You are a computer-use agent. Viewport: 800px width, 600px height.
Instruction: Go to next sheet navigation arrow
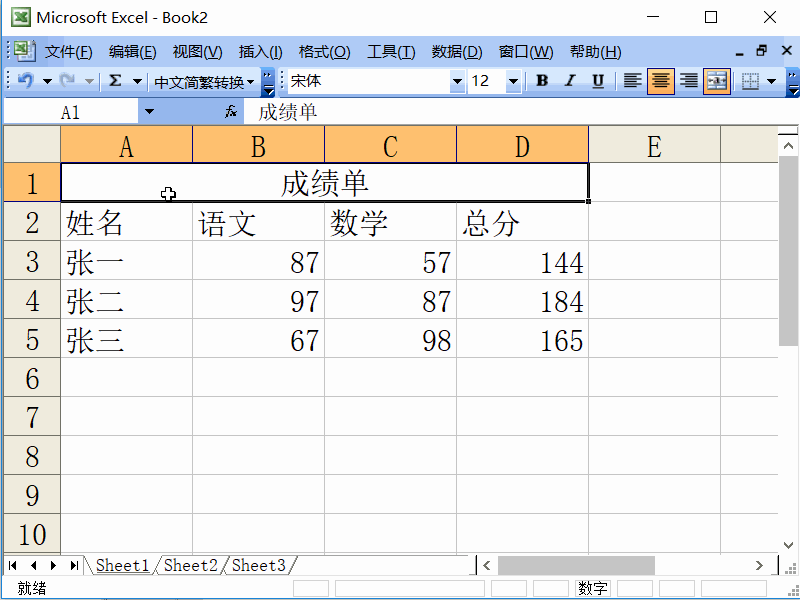54,565
